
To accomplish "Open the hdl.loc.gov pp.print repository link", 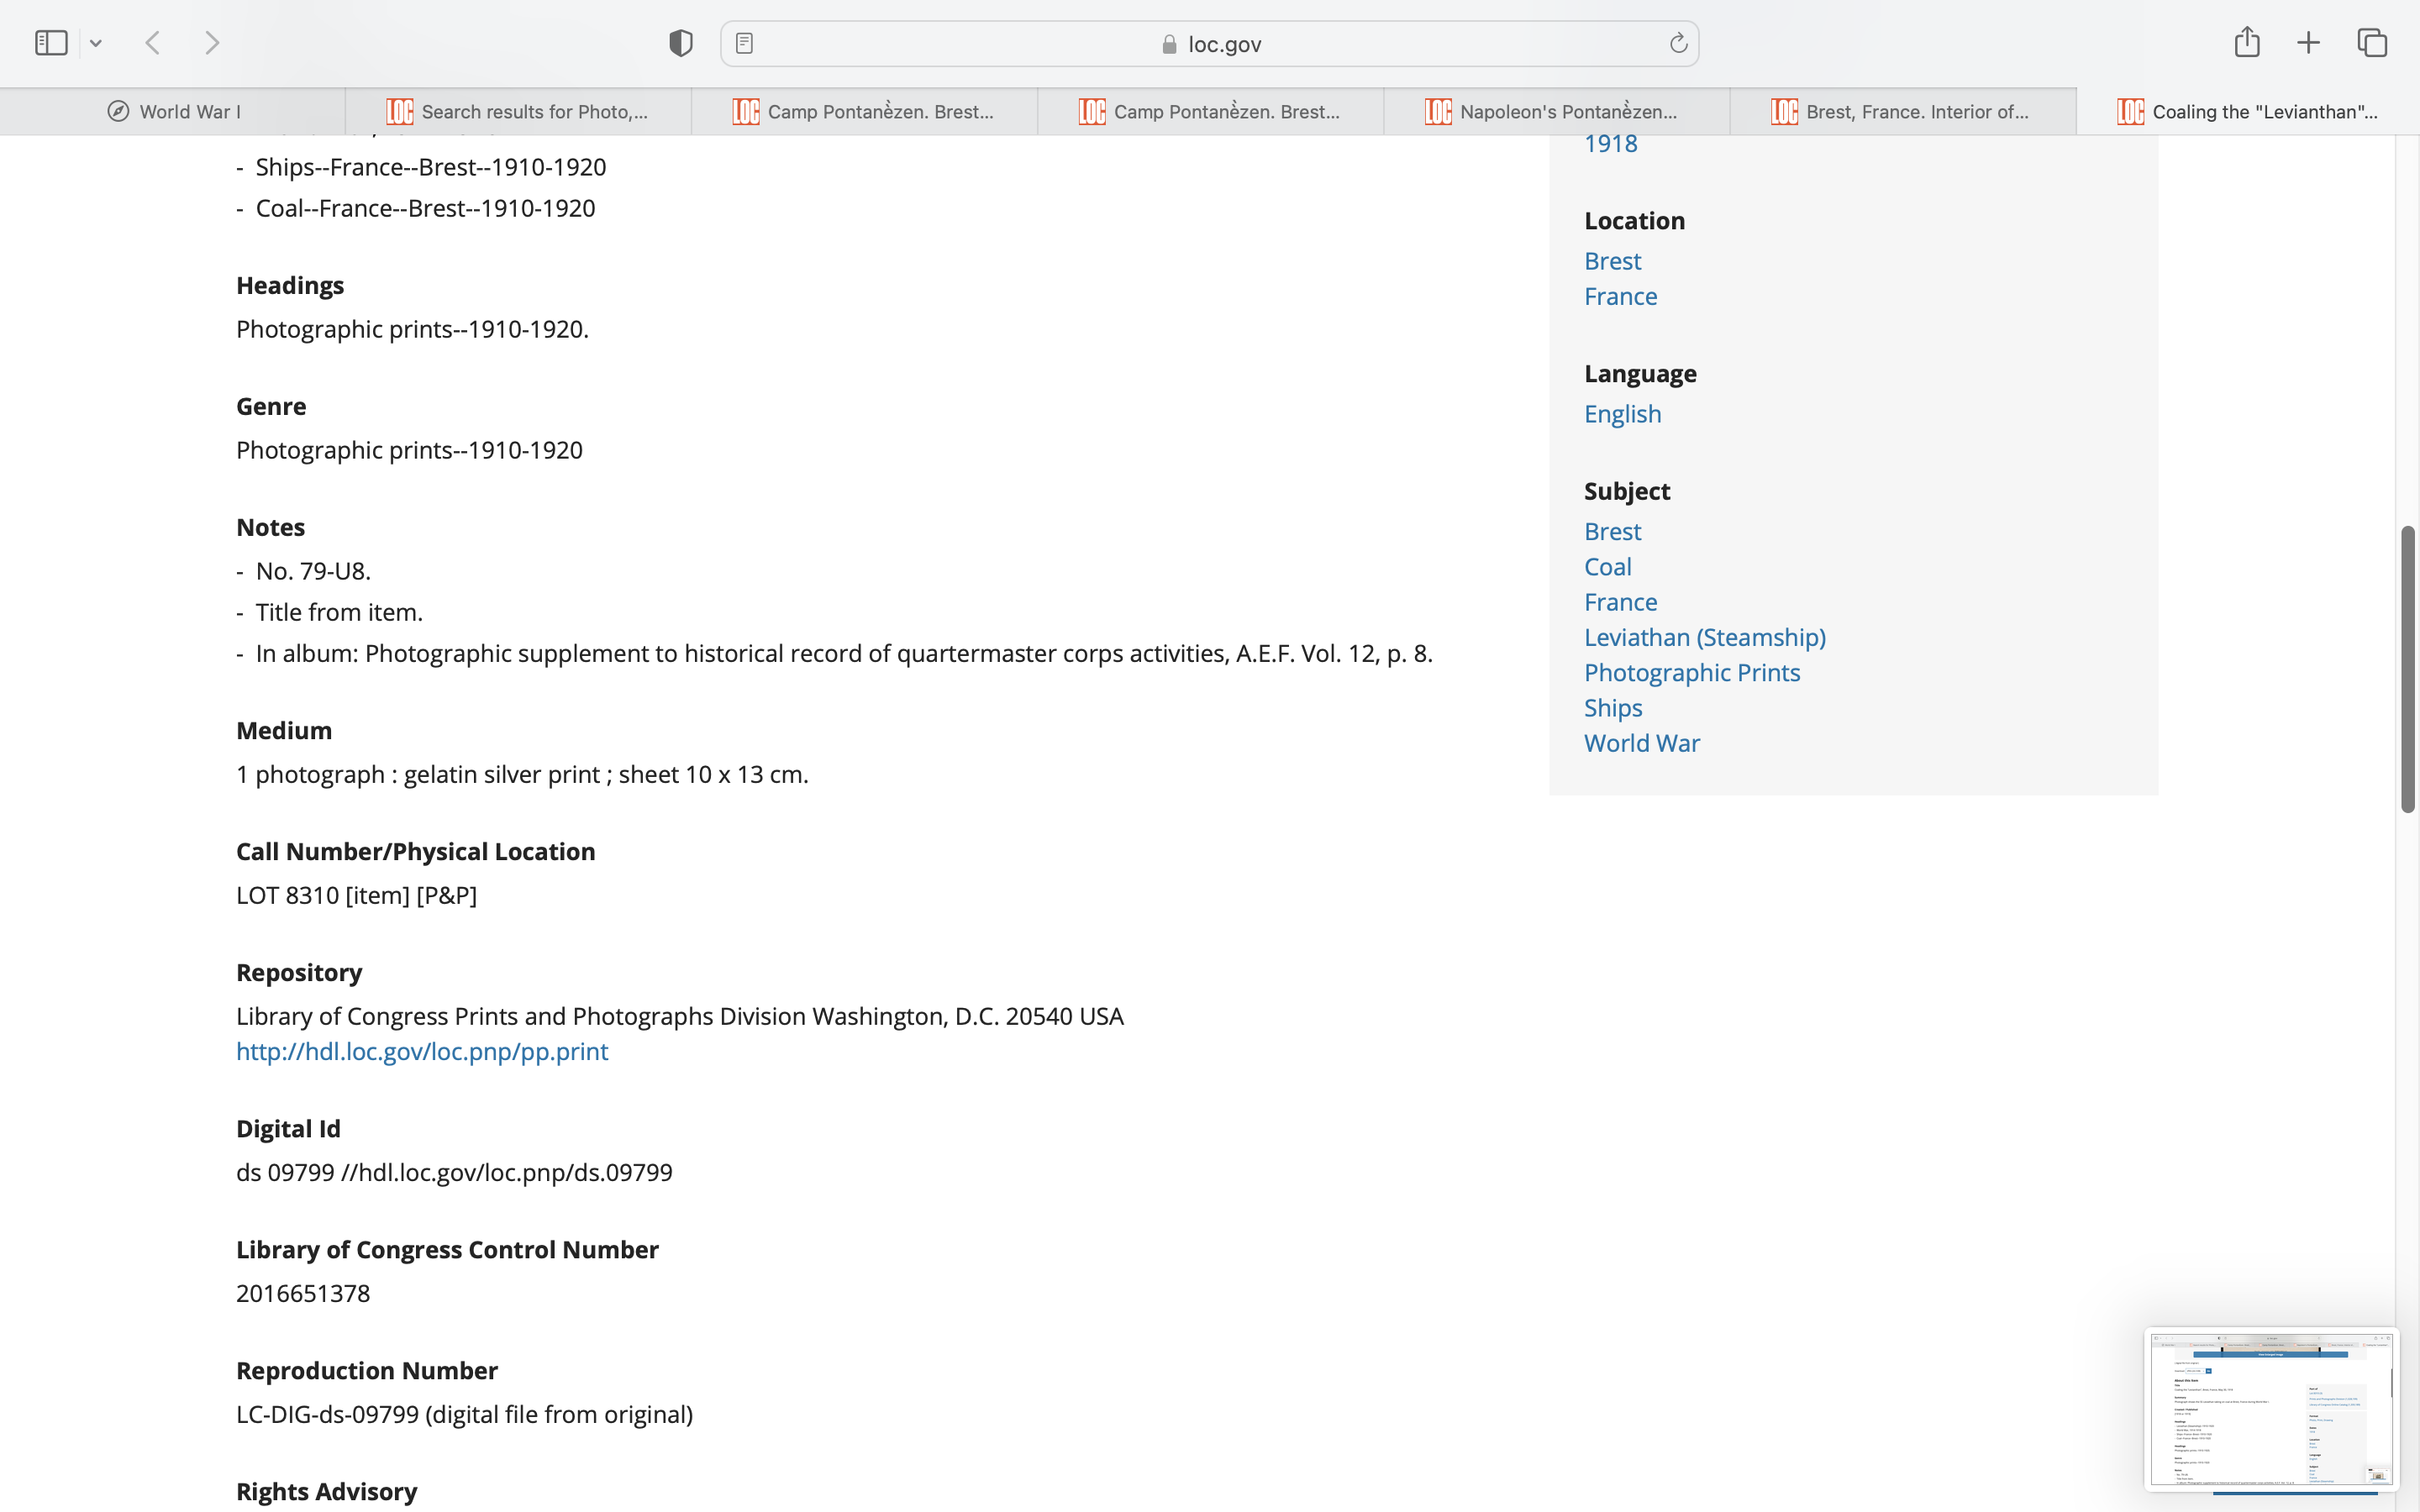I will pos(422,1051).
